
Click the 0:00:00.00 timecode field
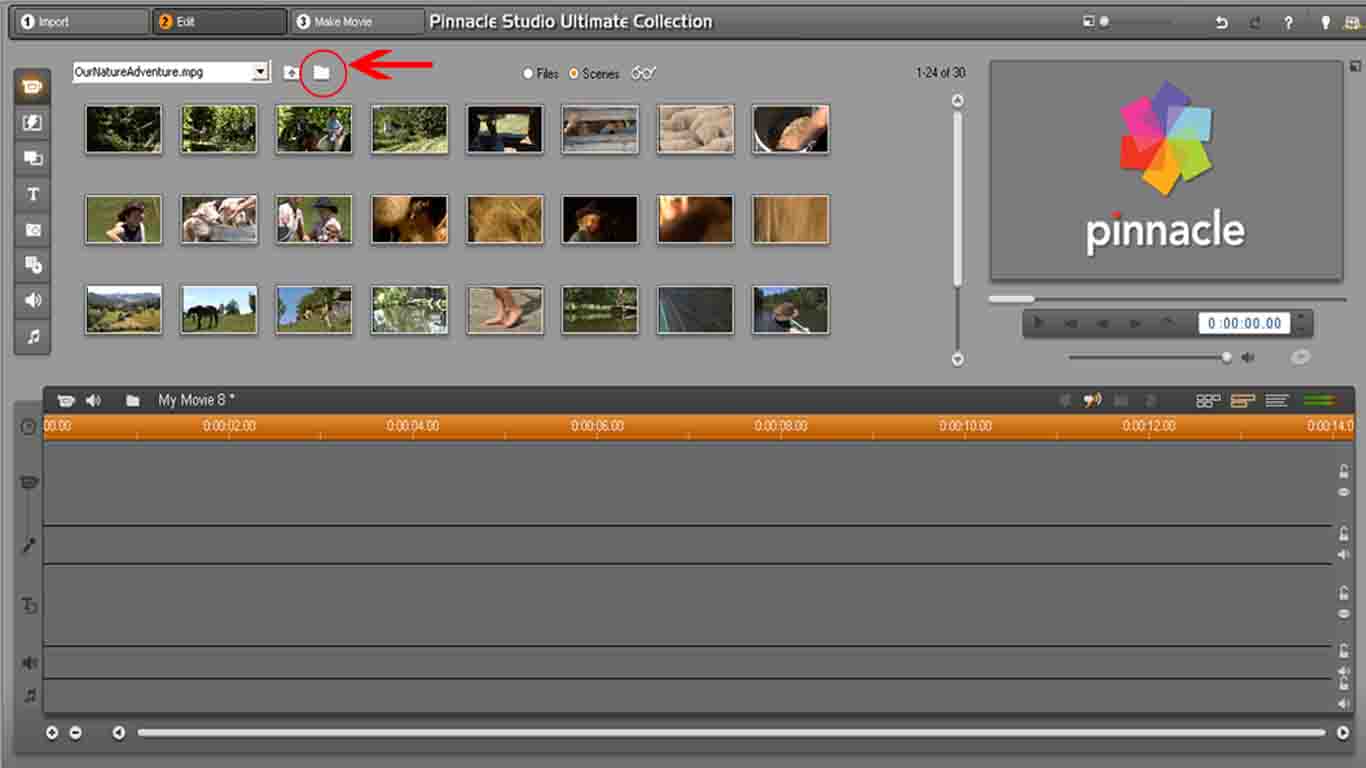1244,323
